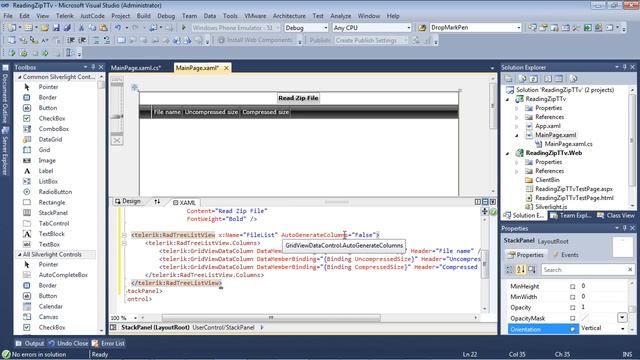Viewport: 640px width, 360px height.
Task: Toggle vertical split view in the designer
Action: click(478, 202)
